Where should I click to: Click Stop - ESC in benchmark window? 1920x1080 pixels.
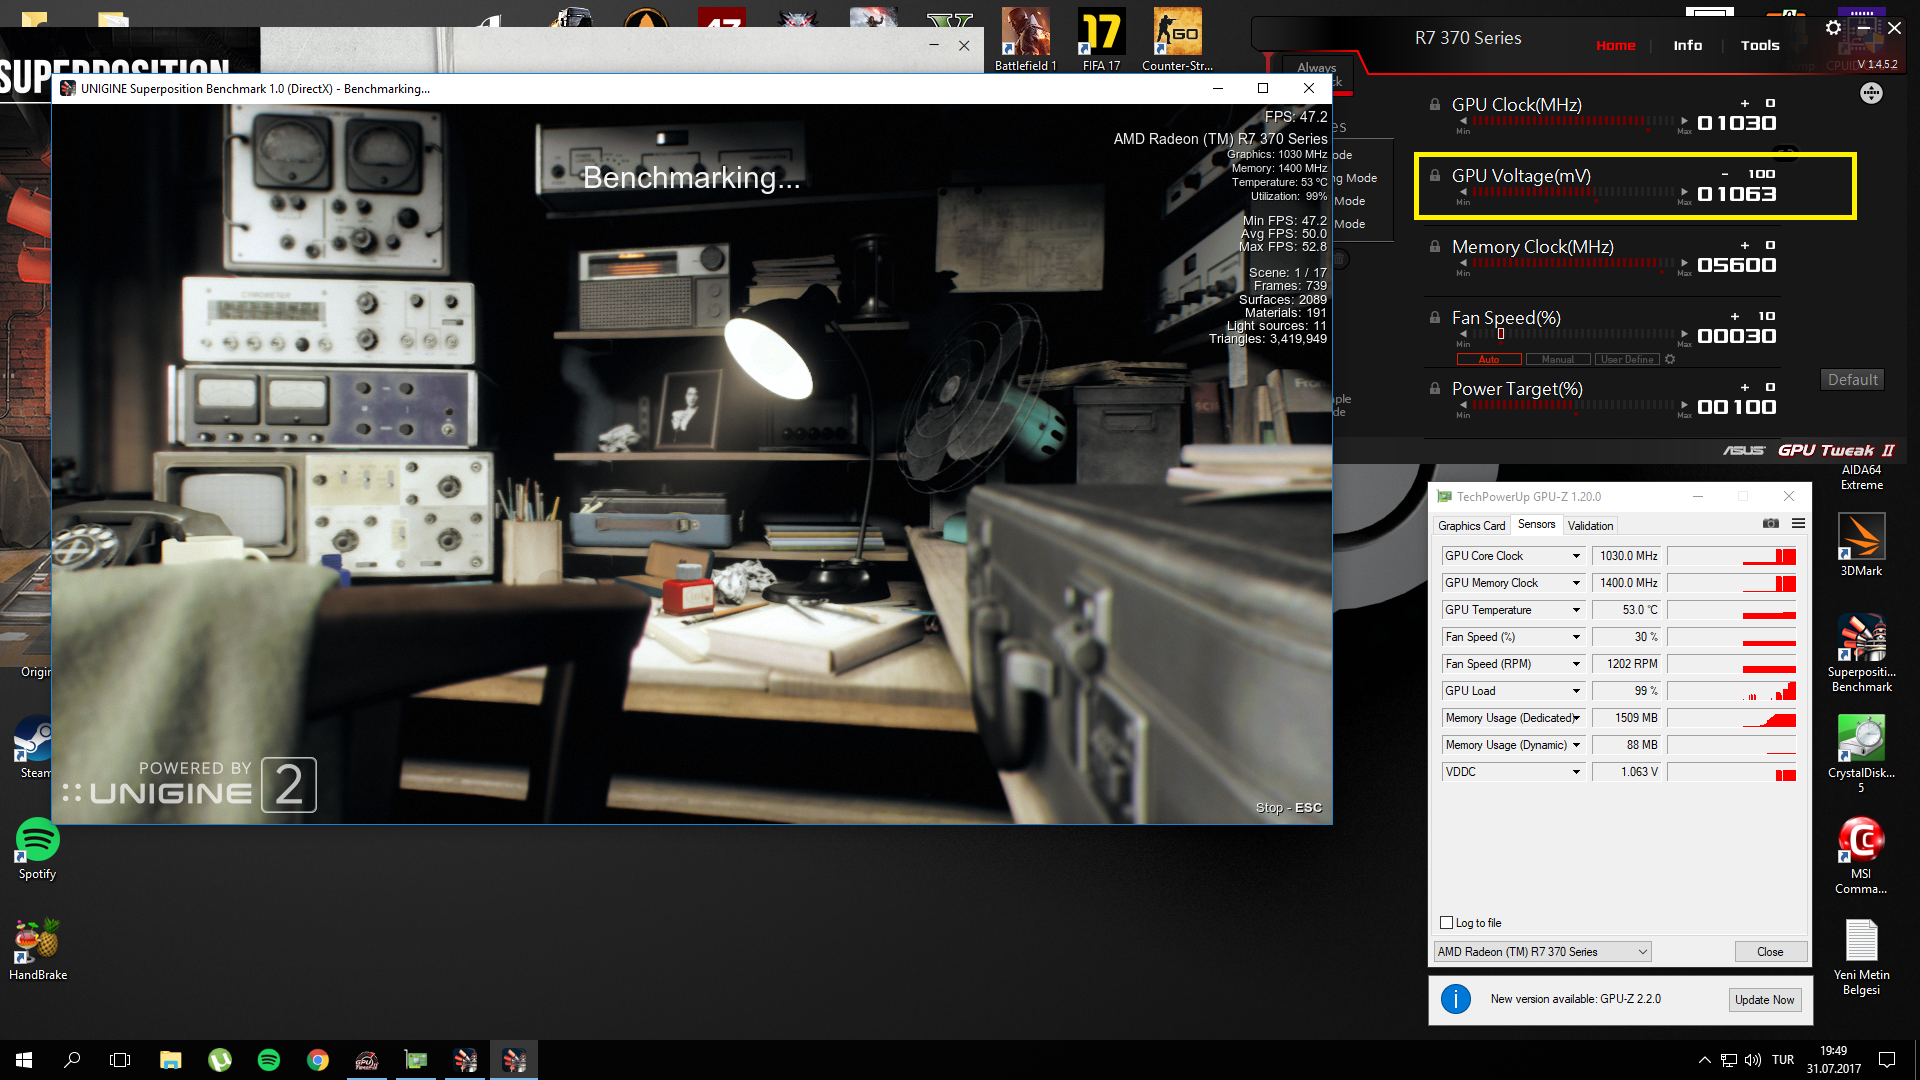point(1288,808)
